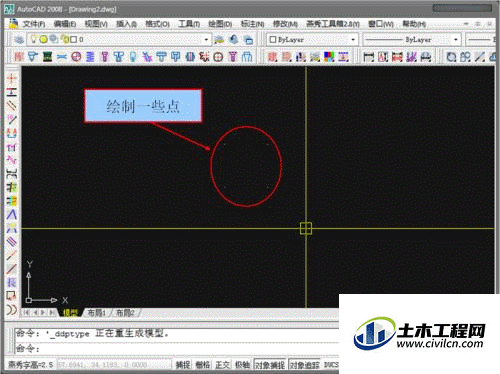Image resolution: width=500 pixels, height=374 pixels.
Task: Open the 帮助 menu
Action: 414,24
